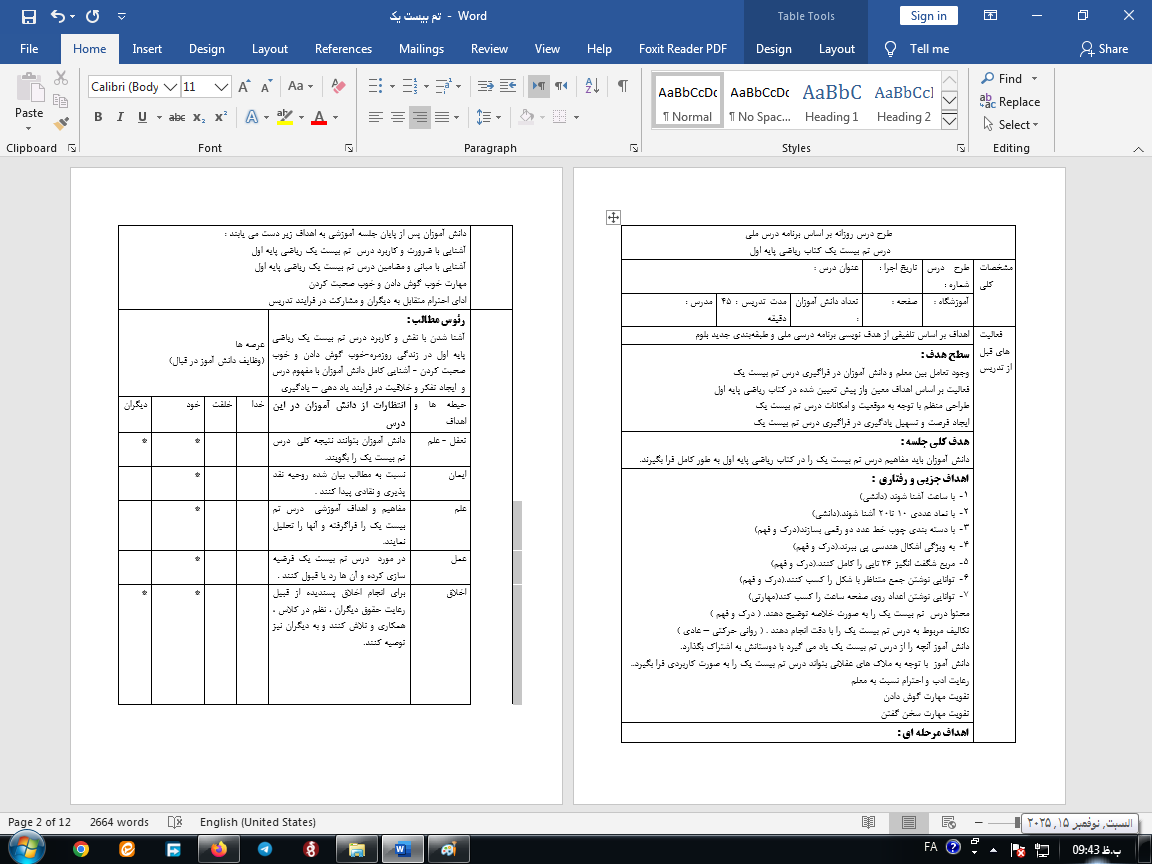
Task: Increase indent in Paragraph group
Action: tap(509, 86)
